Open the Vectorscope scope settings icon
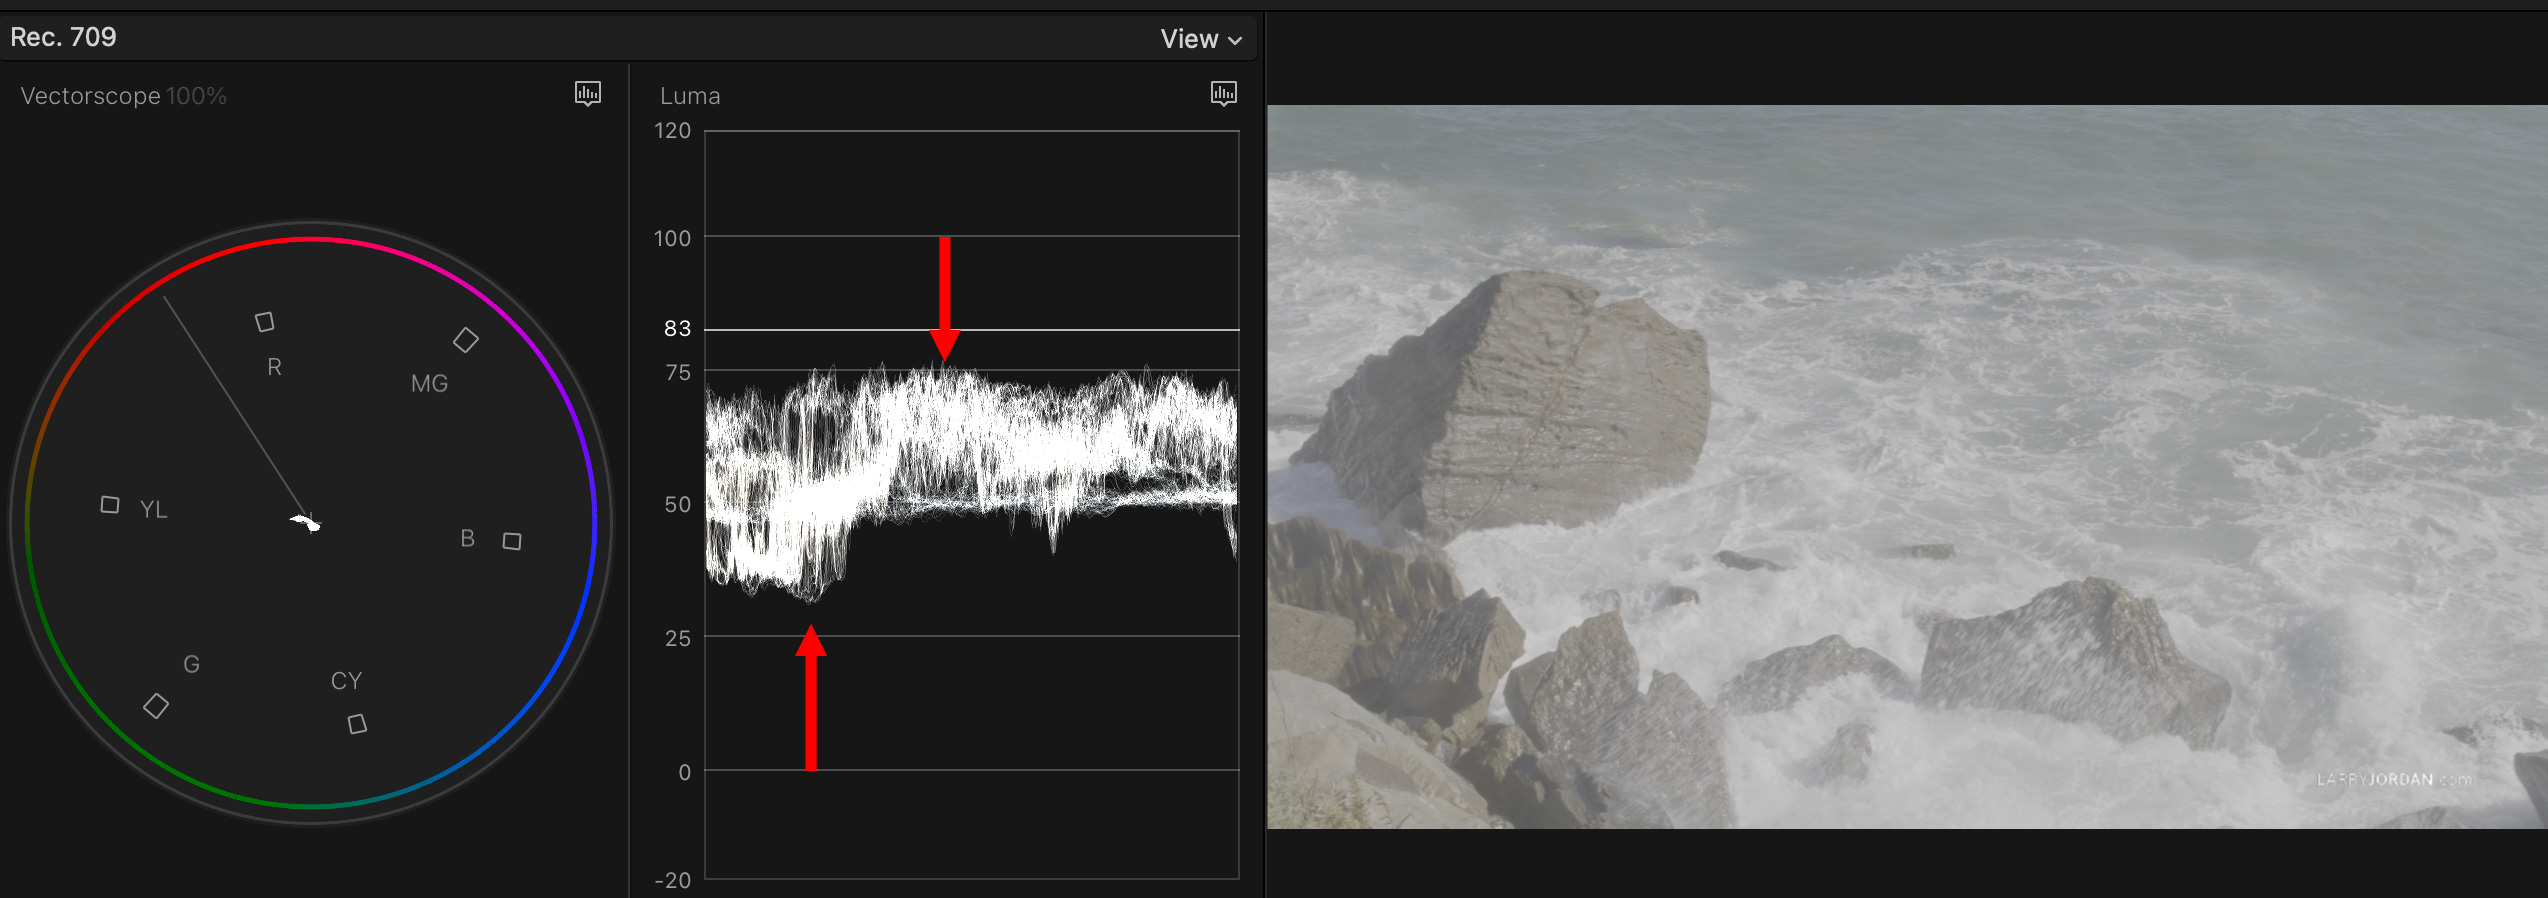This screenshot has width=2548, height=898. point(588,94)
